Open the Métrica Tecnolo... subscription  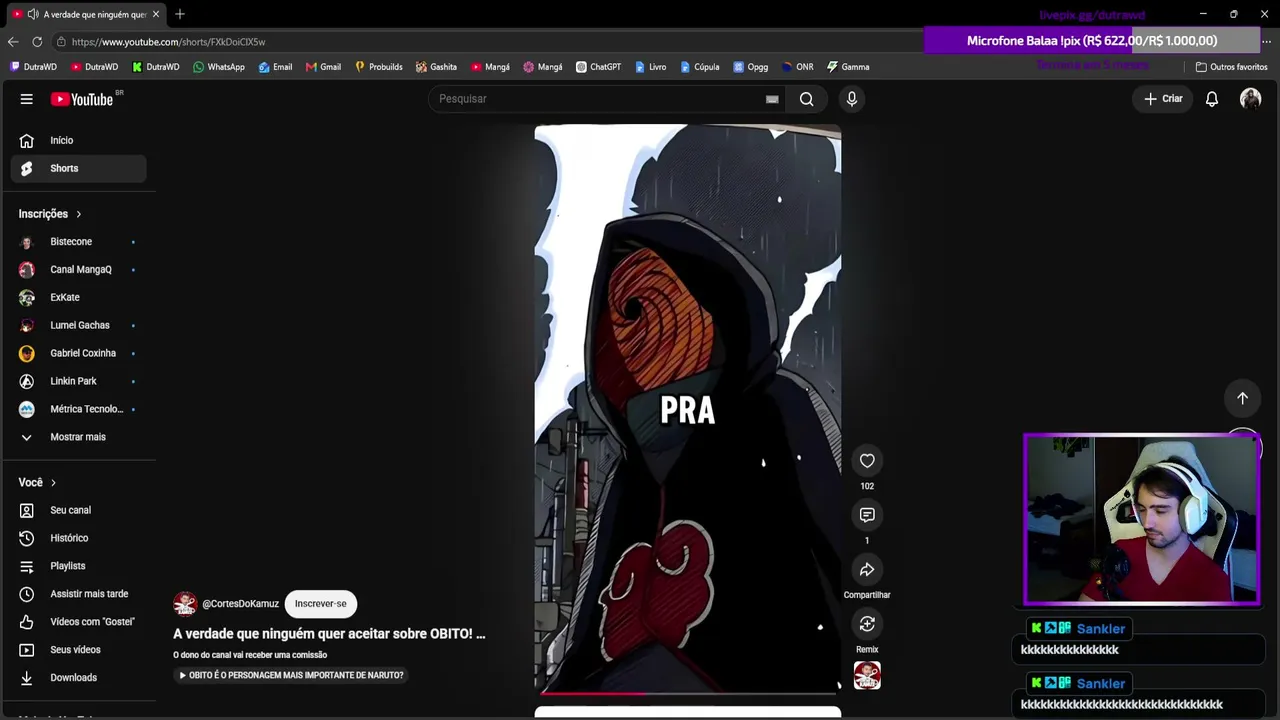(78, 409)
